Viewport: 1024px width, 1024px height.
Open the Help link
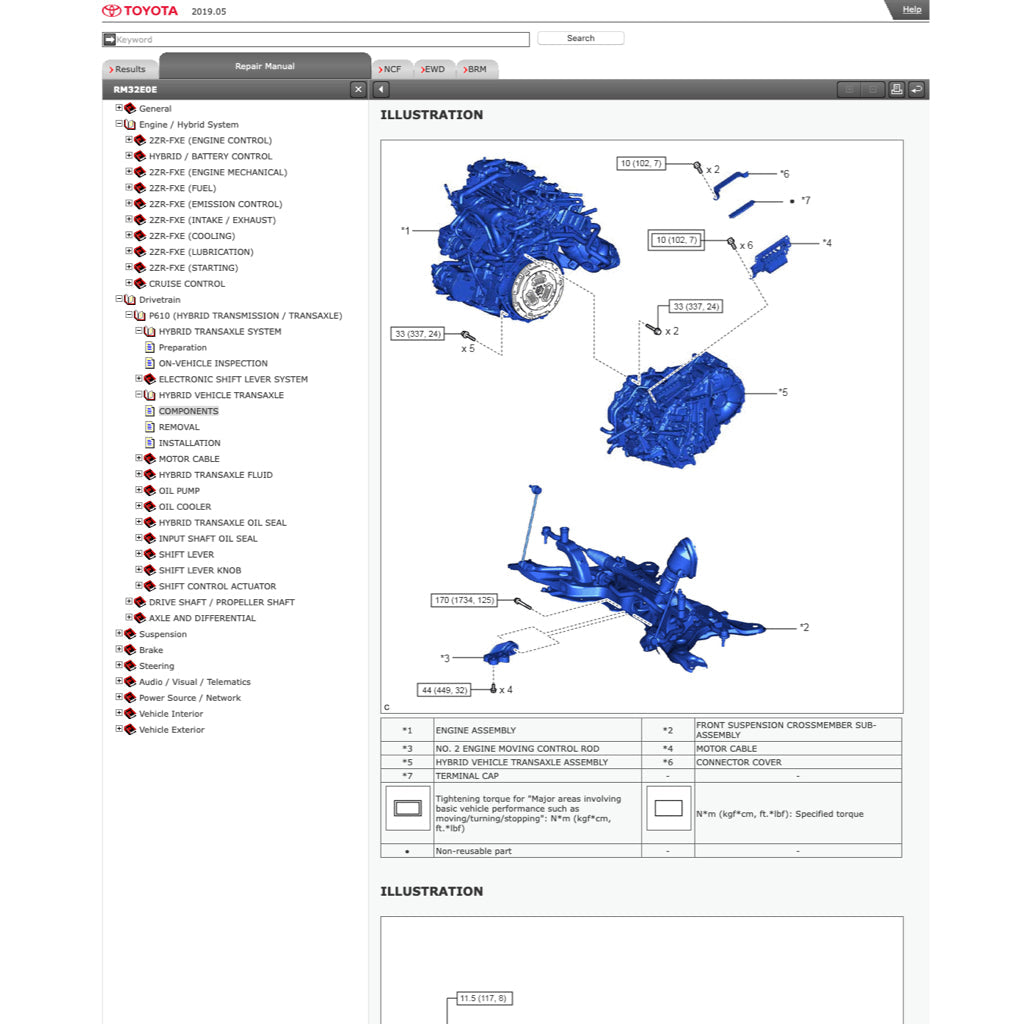click(911, 9)
